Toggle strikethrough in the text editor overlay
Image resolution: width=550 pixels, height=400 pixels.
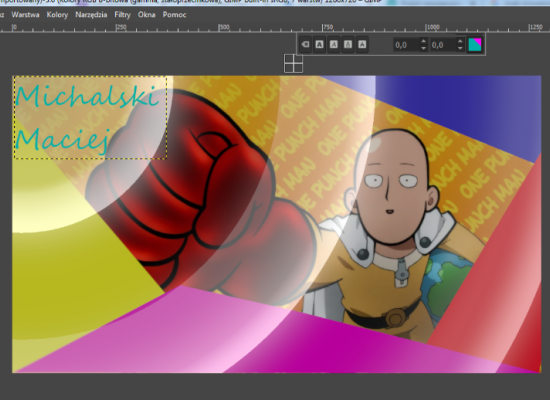pyautogui.click(x=362, y=45)
